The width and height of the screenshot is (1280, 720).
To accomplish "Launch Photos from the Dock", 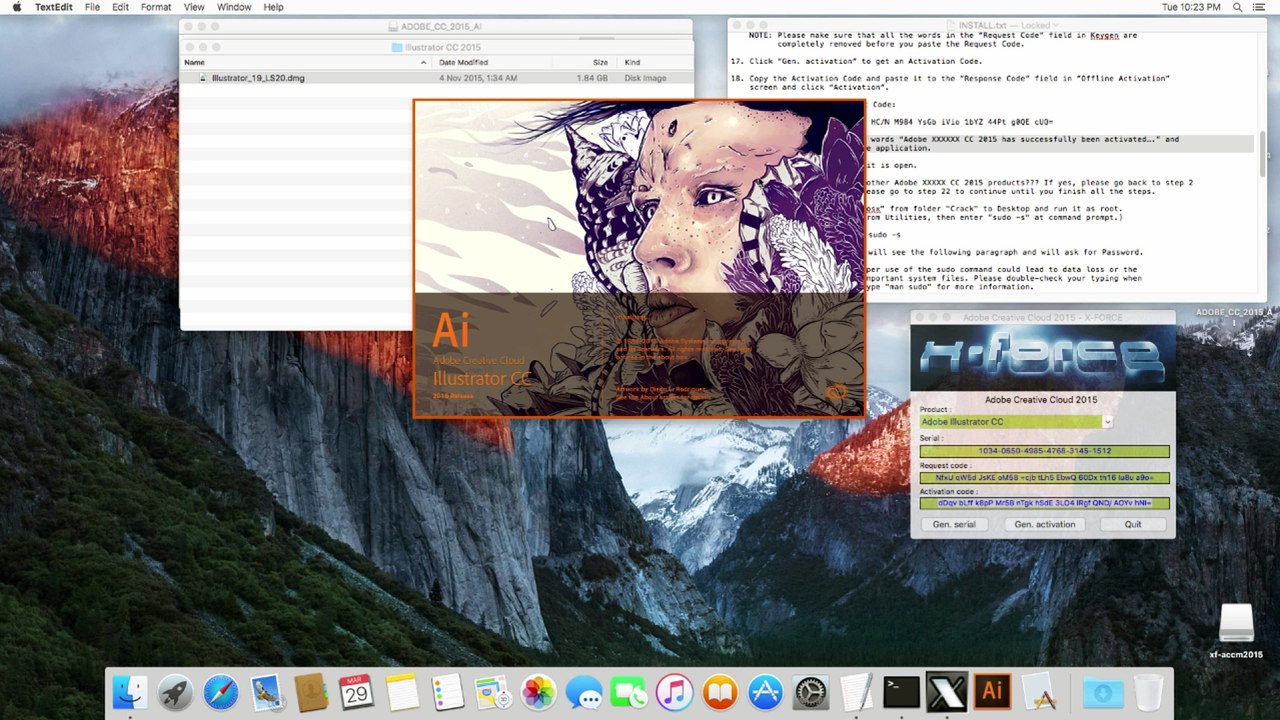I will 538,692.
